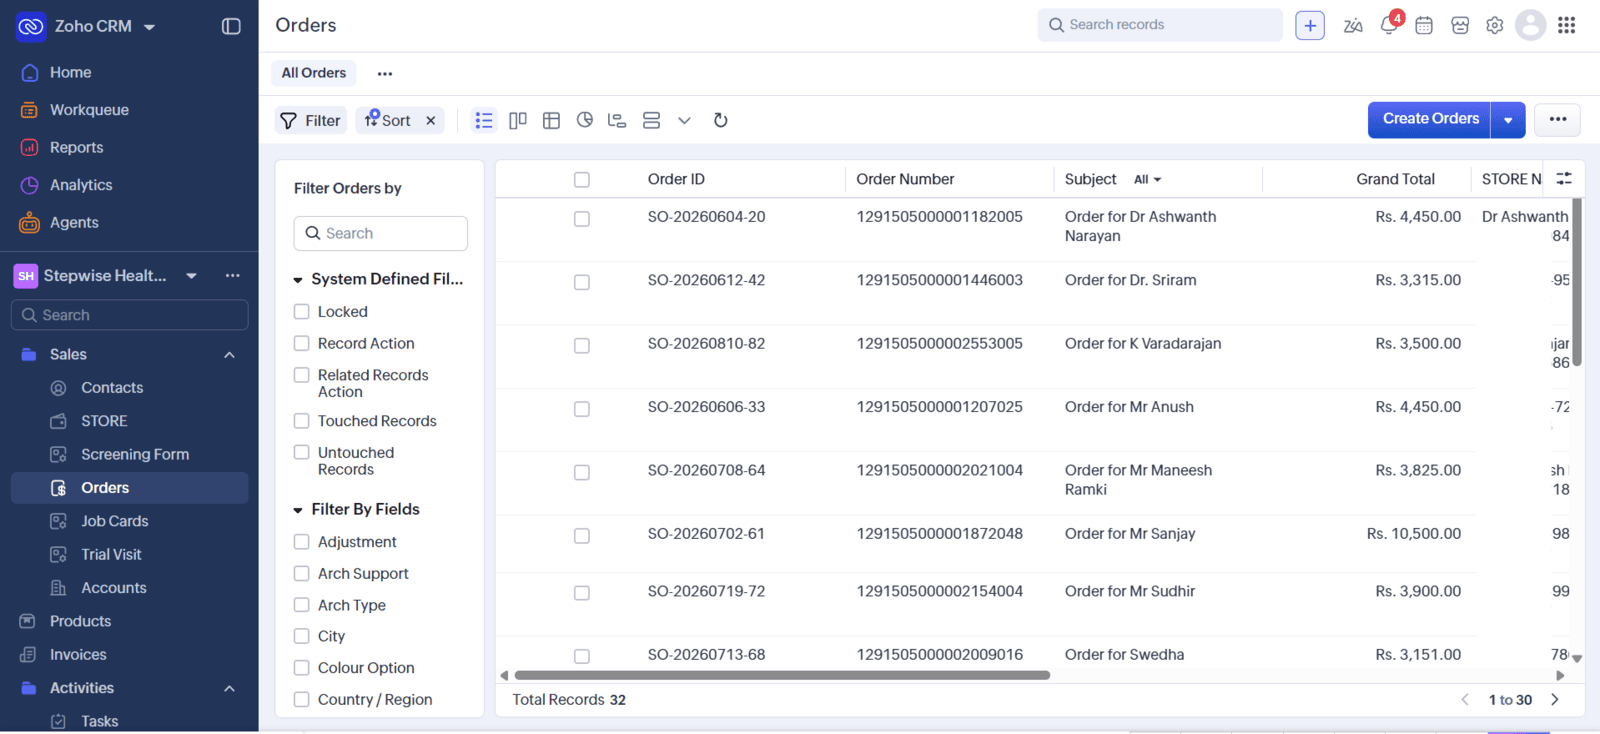The image size is (1600, 734).
Task: Open Analytics in sidebar
Action: [81, 185]
